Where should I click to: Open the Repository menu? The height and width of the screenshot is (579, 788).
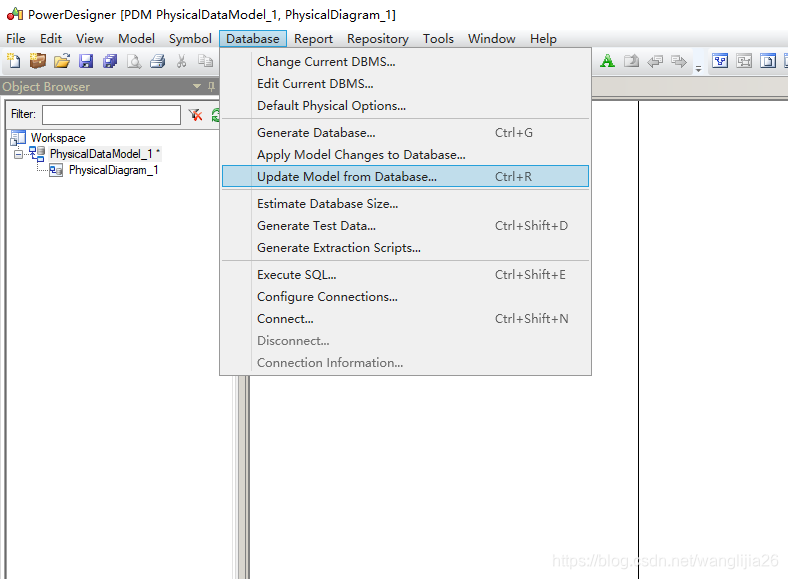coord(377,39)
